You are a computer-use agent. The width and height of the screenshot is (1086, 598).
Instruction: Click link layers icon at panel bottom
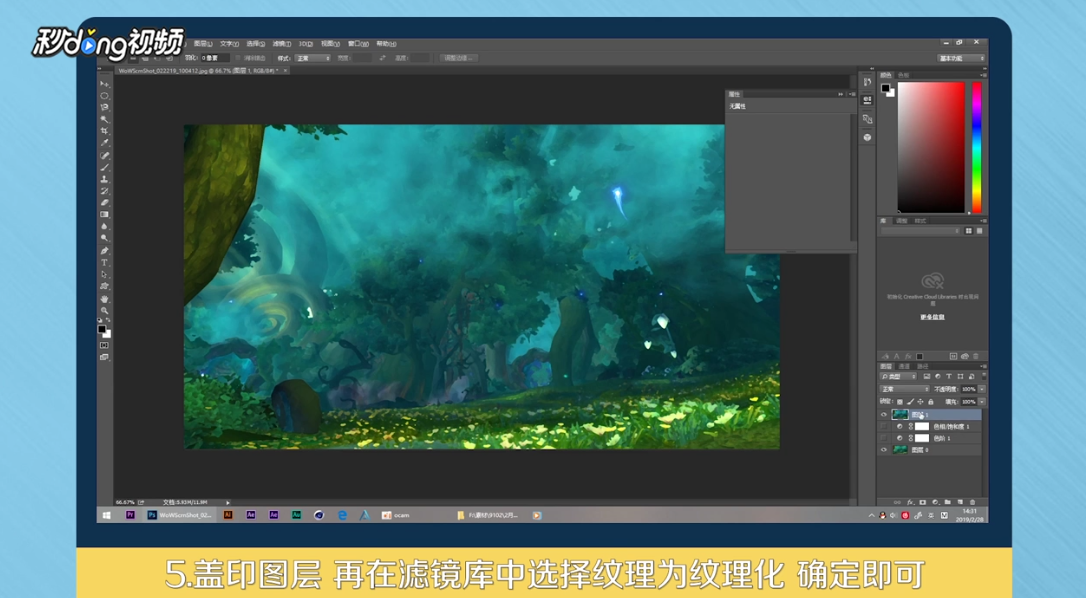click(x=897, y=502)
